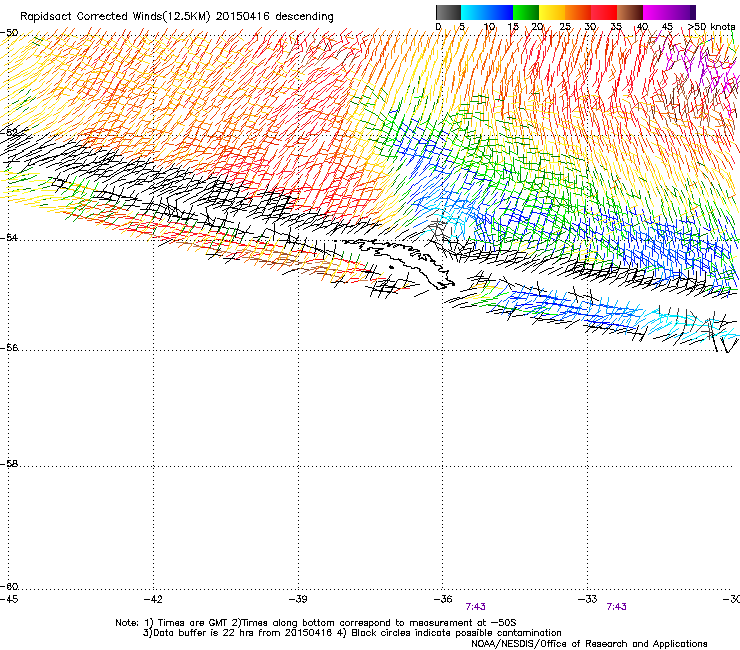
Task: Click the '-33' longitude axis label
Action: 588,599
